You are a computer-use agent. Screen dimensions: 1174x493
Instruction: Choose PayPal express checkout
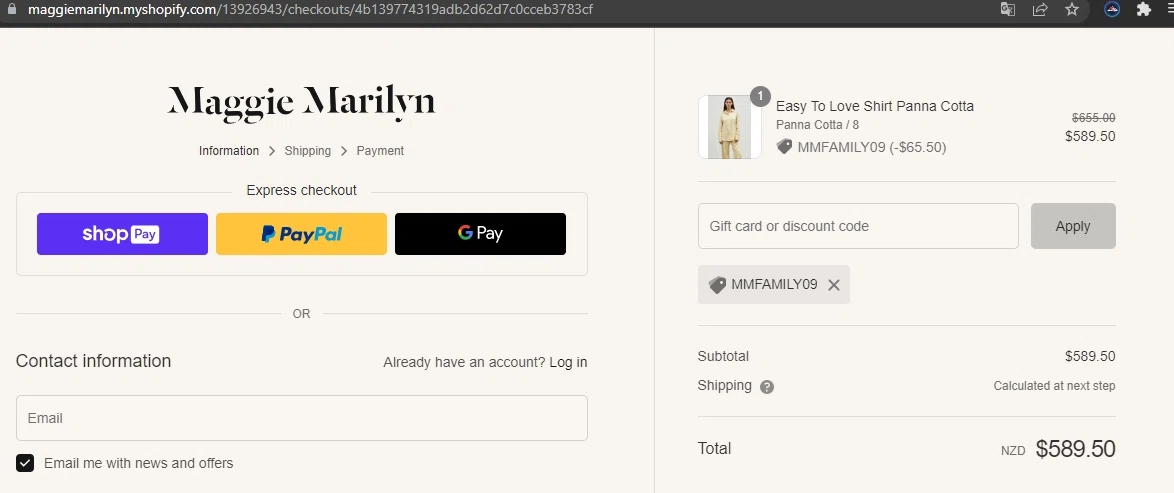(301, 234)
